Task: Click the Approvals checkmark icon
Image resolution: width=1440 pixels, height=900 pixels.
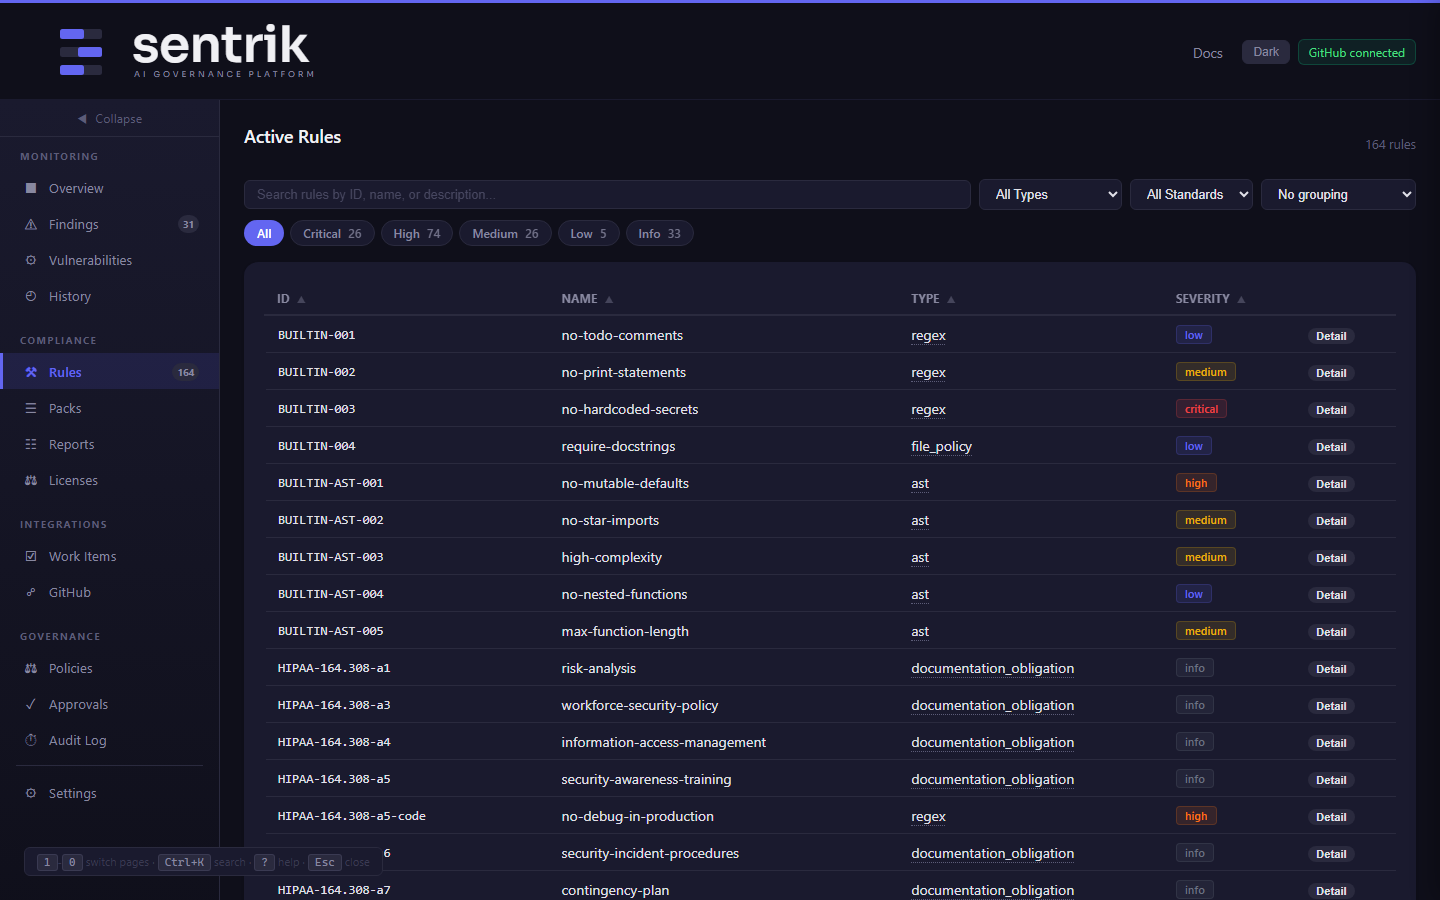Action: pos(31,704)
